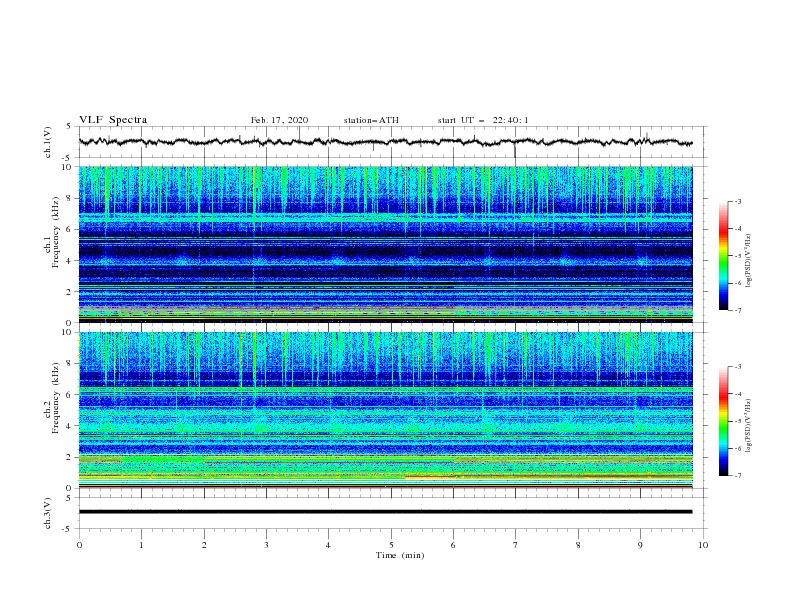Click the "8" kHz tick on ch.1 frequency axis
This screenshot has height=612, width=792.
(70, 198)
